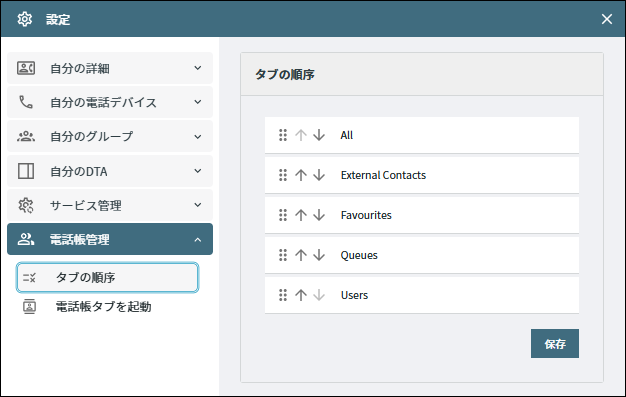The image size is (626, 397).
Task: Move Favourites down with down arrow
Action: [319, 215]
